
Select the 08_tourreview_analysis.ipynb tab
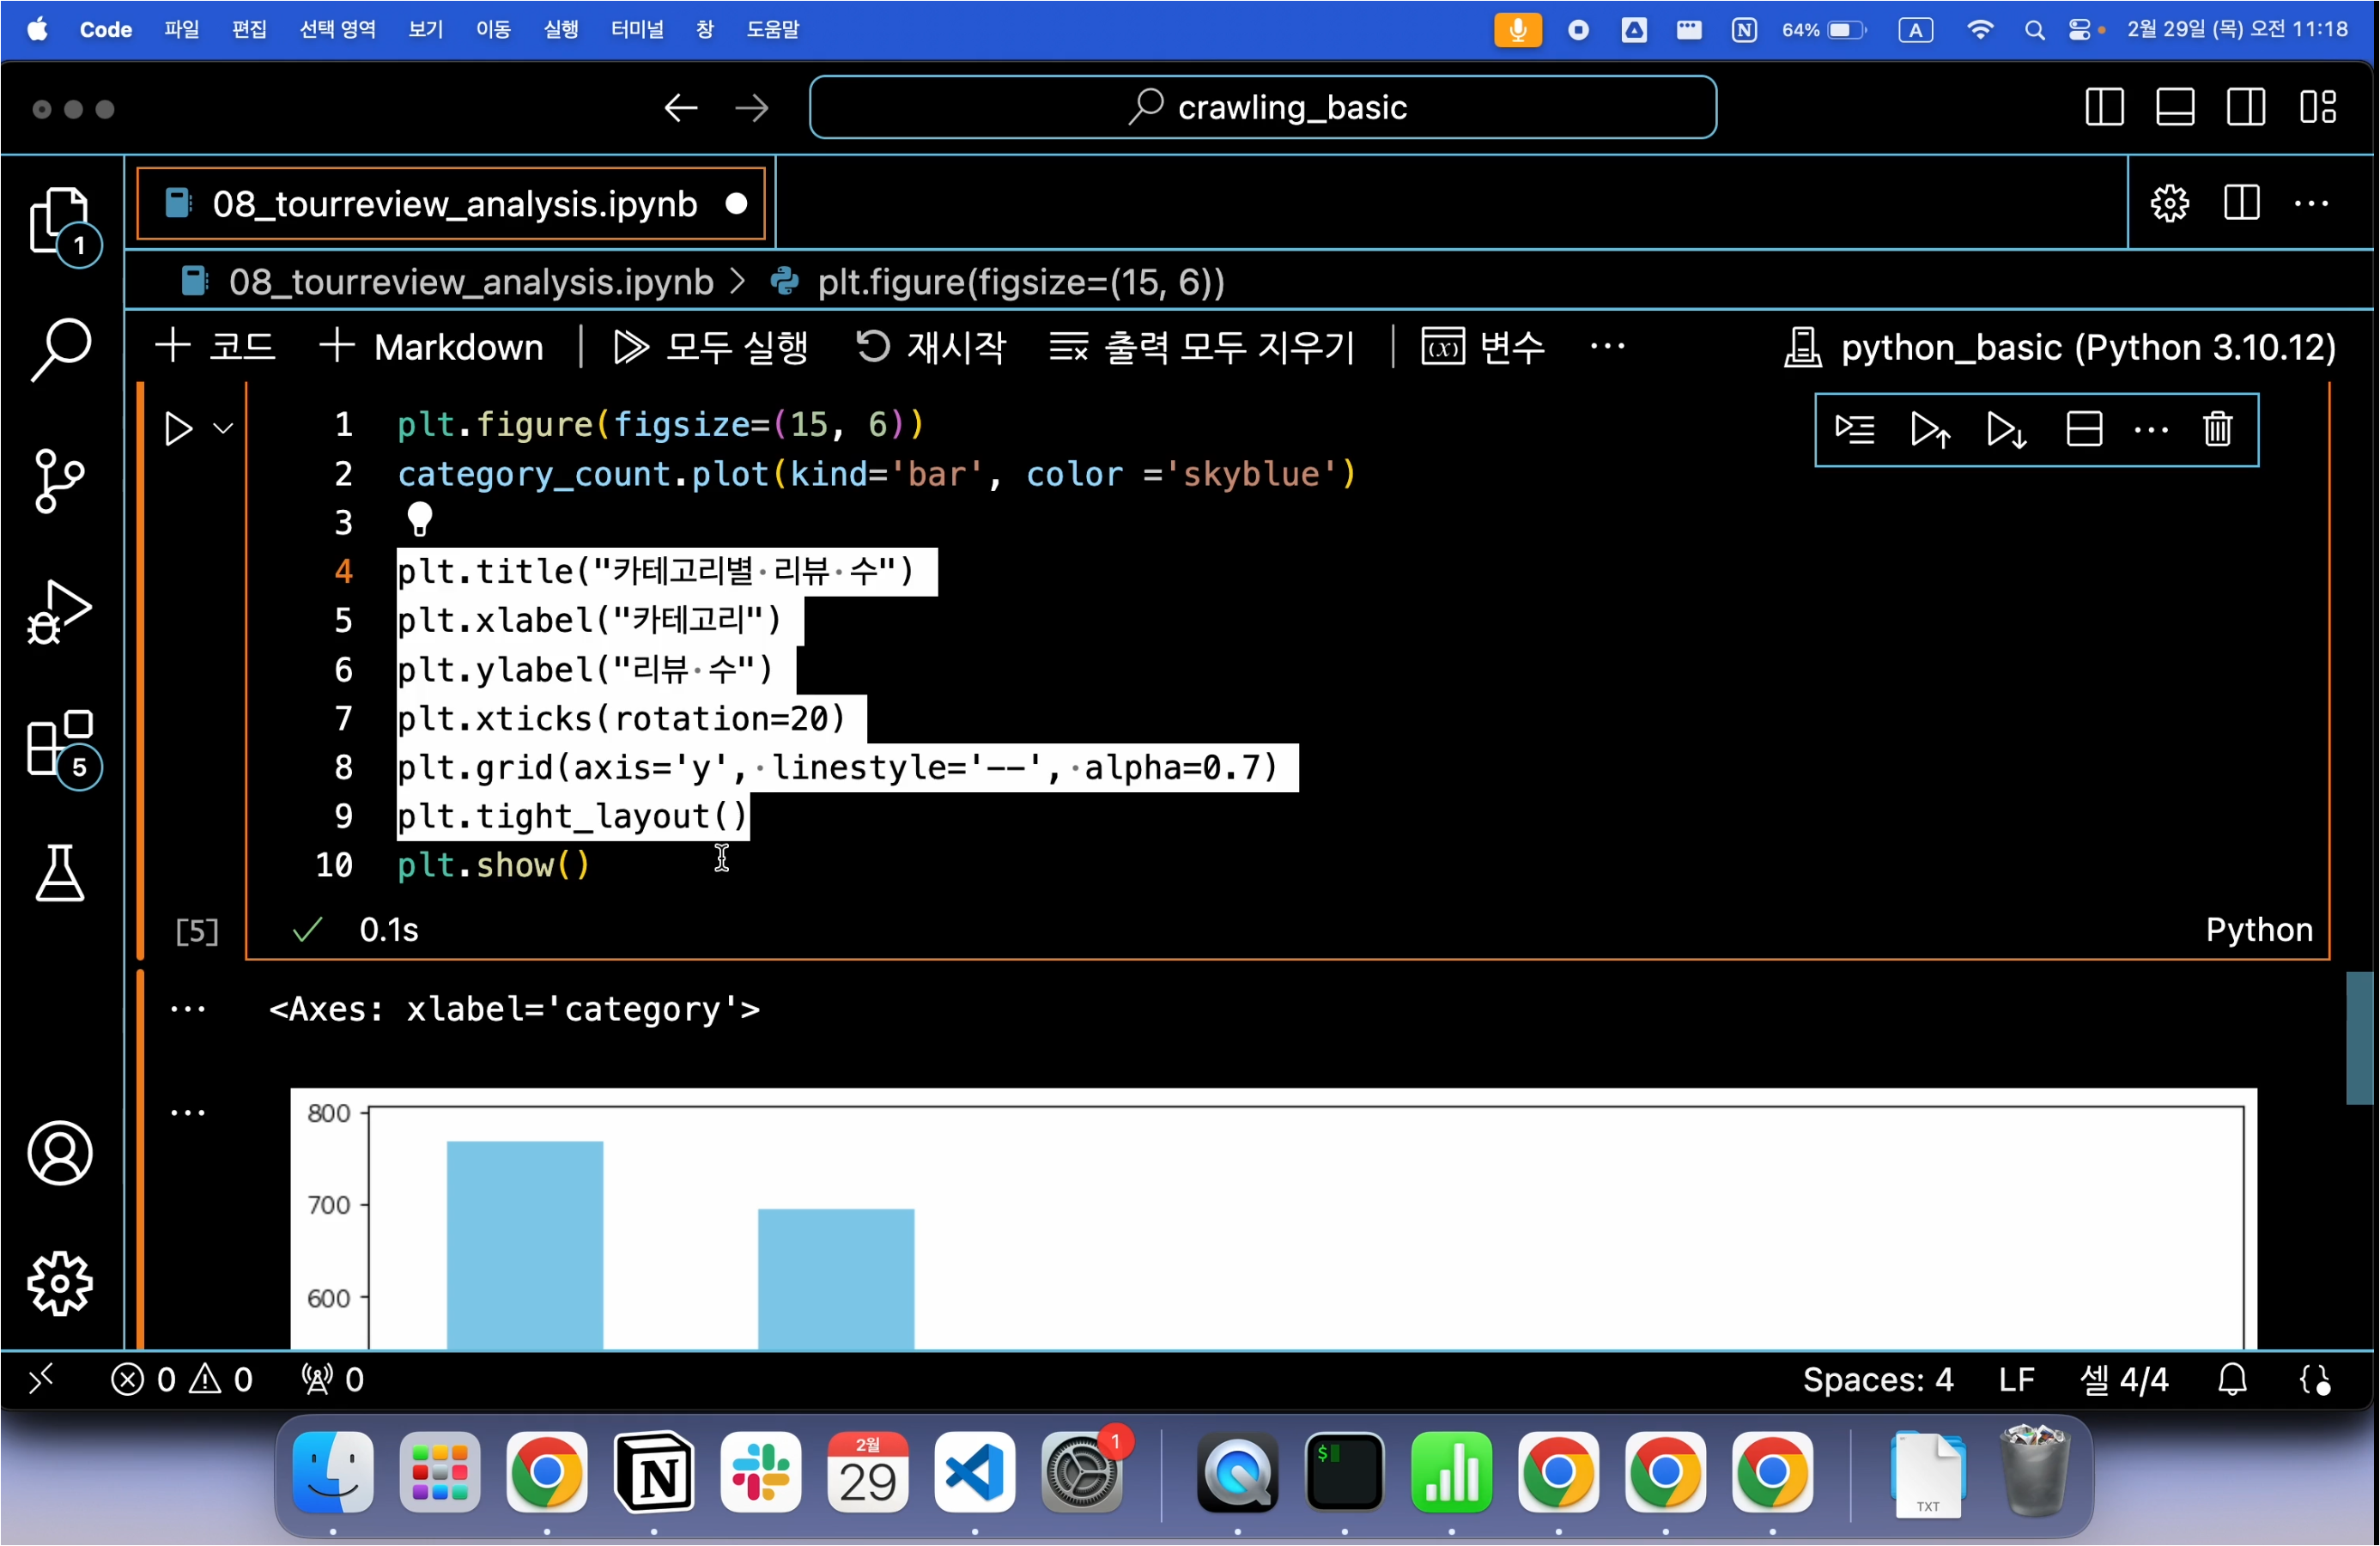[x=453, y=204]
